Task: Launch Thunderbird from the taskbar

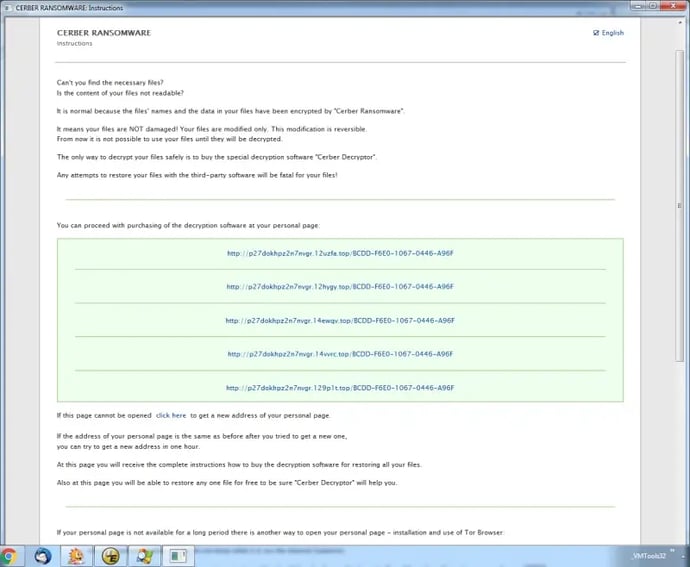Action: pos(42,555)
